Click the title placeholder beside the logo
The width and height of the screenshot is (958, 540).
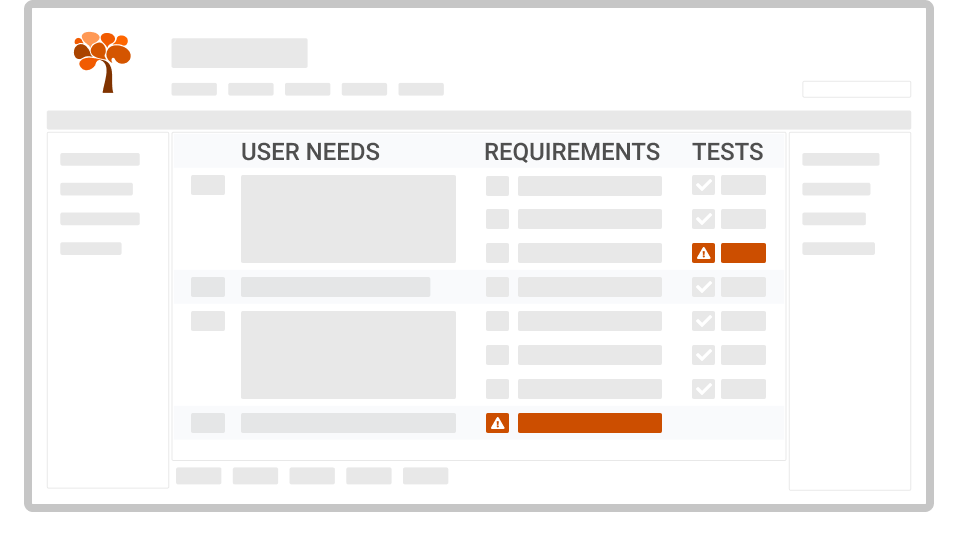click(240, 53)
